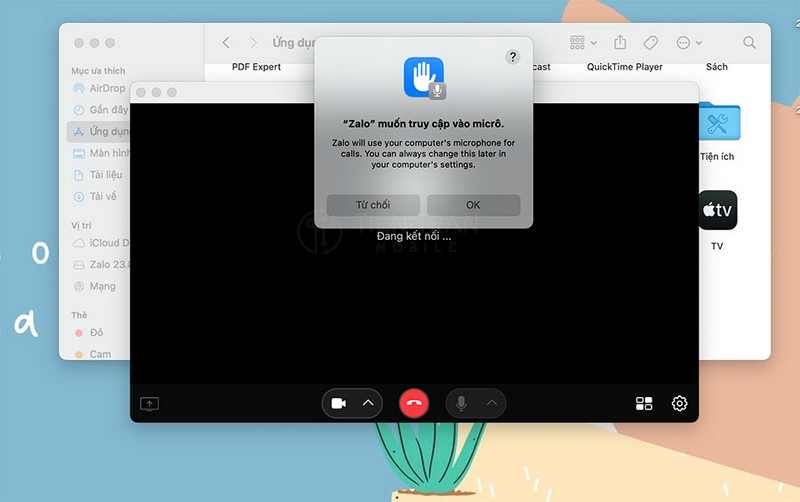Click the Finder share icon

[x=620, y=43]
